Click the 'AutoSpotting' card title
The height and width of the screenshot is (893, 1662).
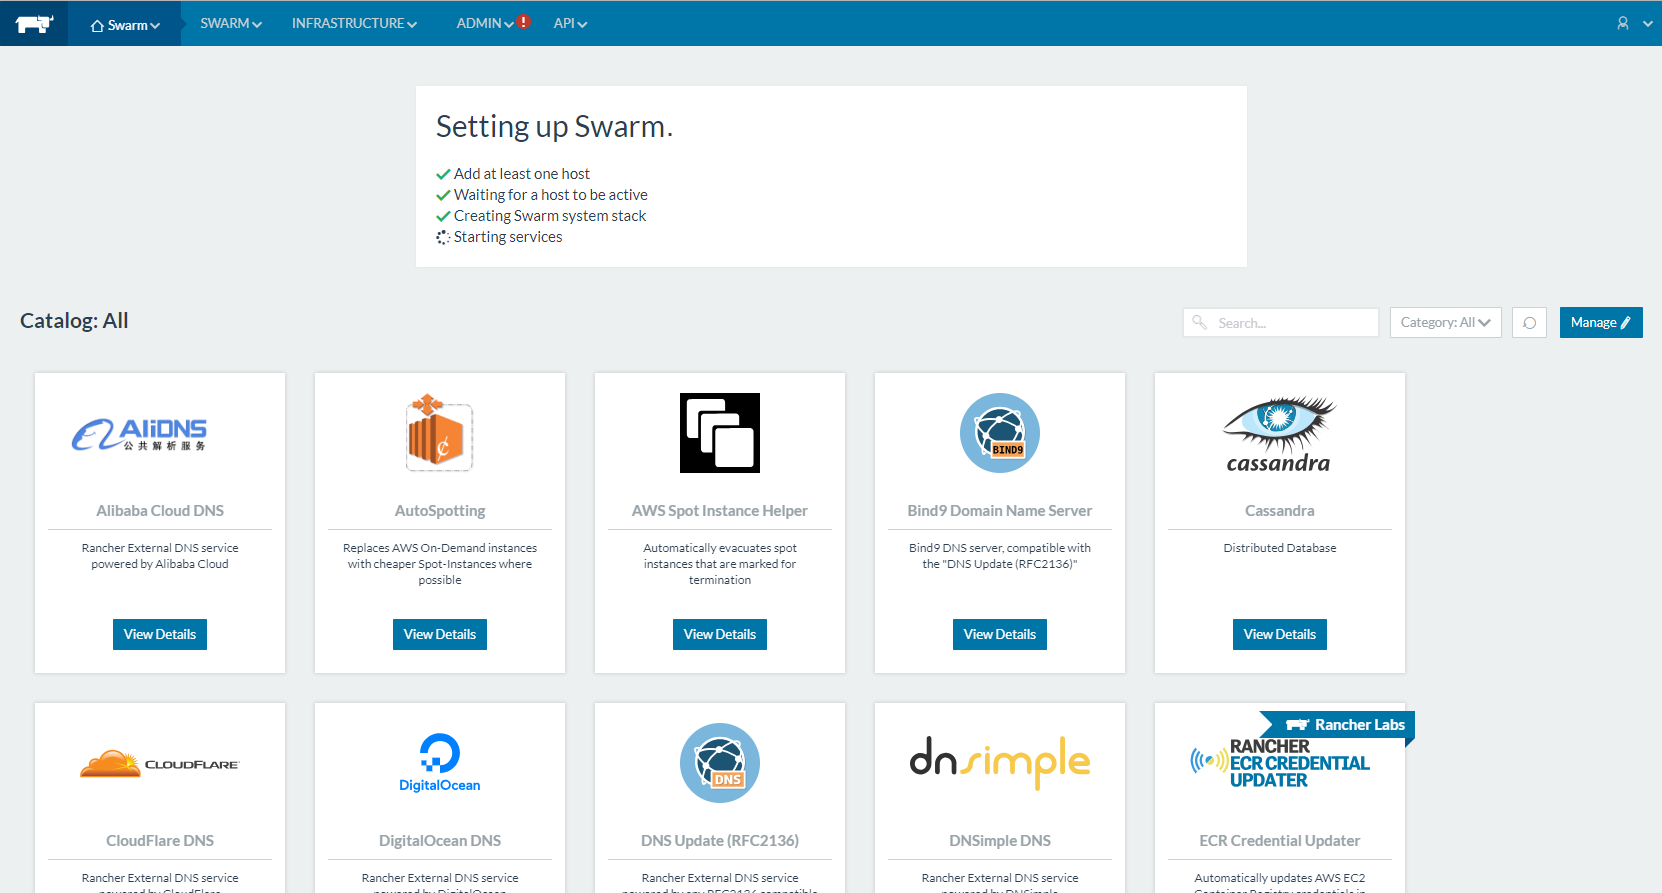tap(440, 511)
